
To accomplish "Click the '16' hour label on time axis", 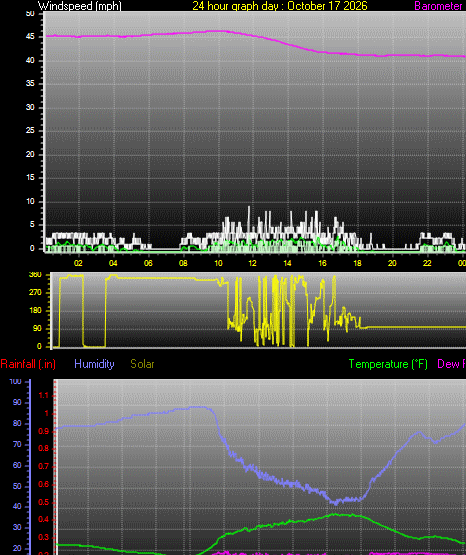I will click(322, 263).
